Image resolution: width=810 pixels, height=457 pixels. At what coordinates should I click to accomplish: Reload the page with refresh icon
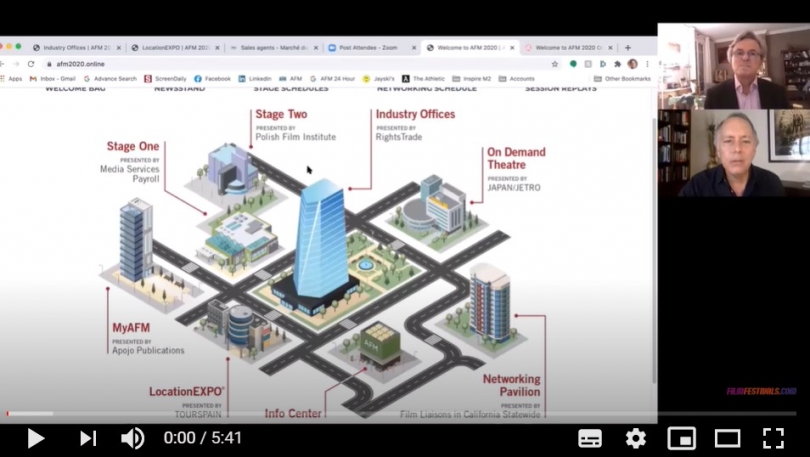coord(31,64)
